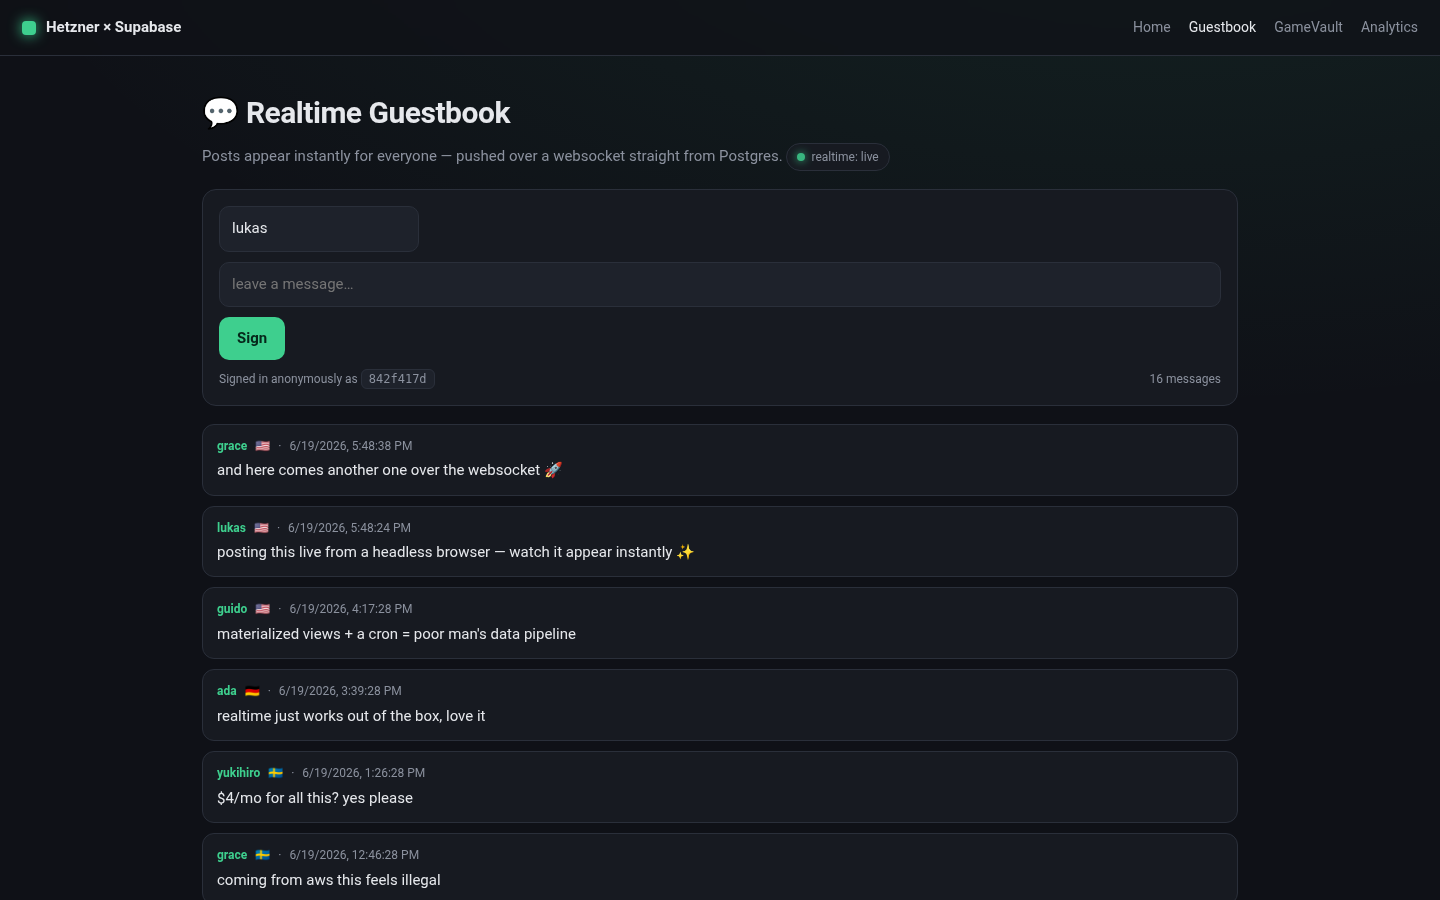Viewport: 1440px width, 900px height.
Task: Click the 'Posts appear instantly for everyone' subtitle
Action: [x=492, y=156]
